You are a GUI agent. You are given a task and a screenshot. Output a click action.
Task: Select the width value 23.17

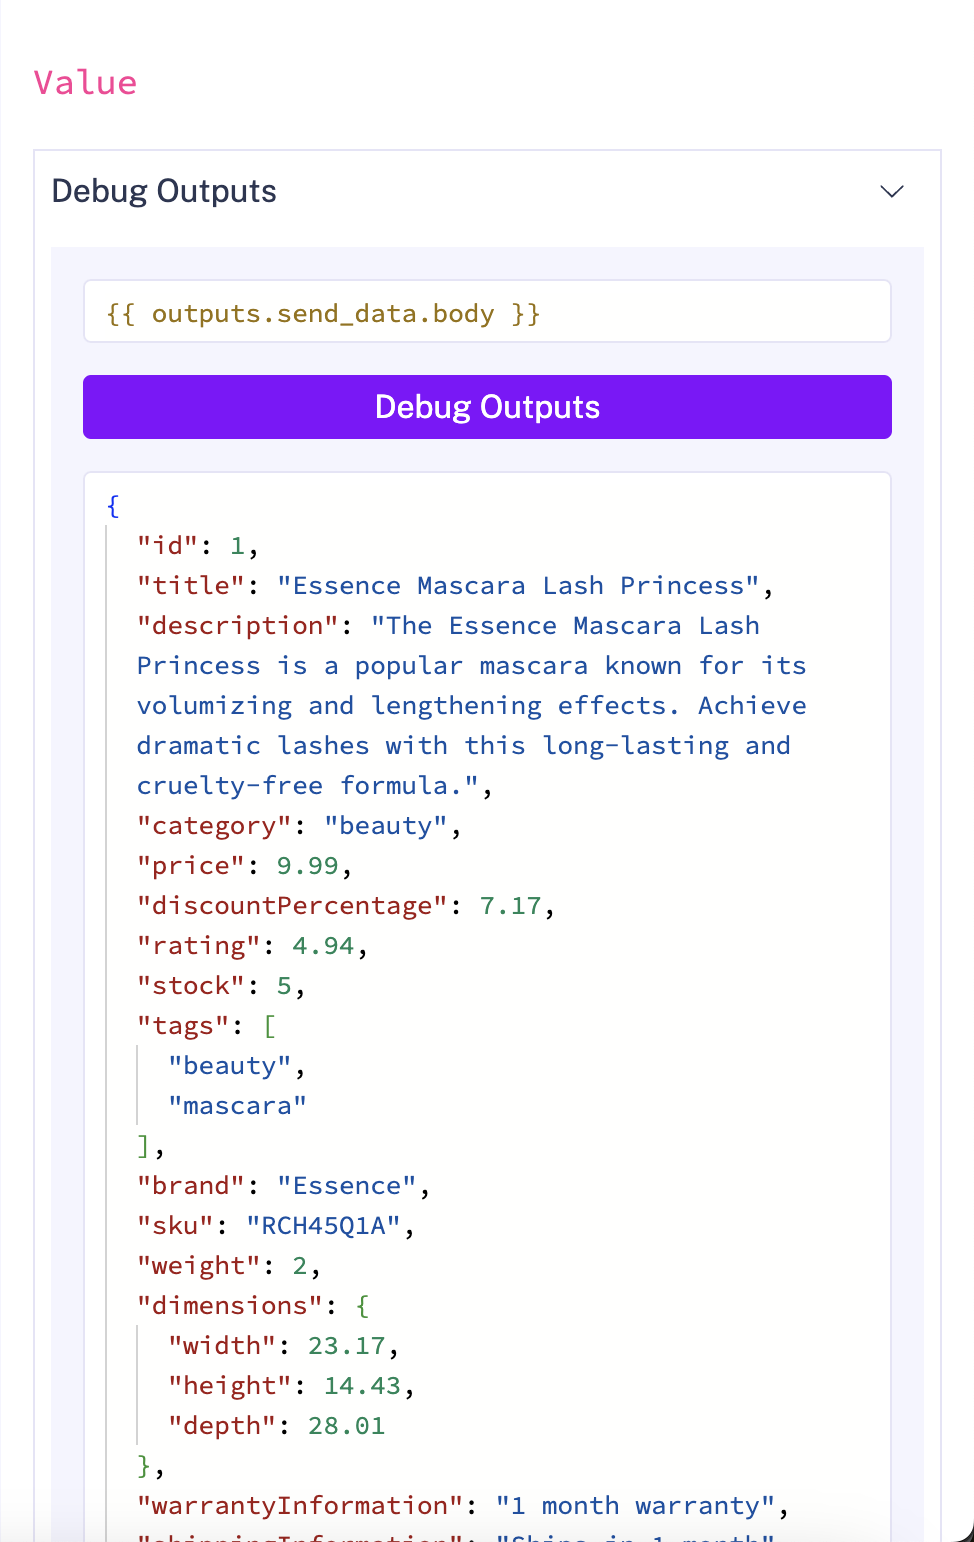pos(347,1345)
